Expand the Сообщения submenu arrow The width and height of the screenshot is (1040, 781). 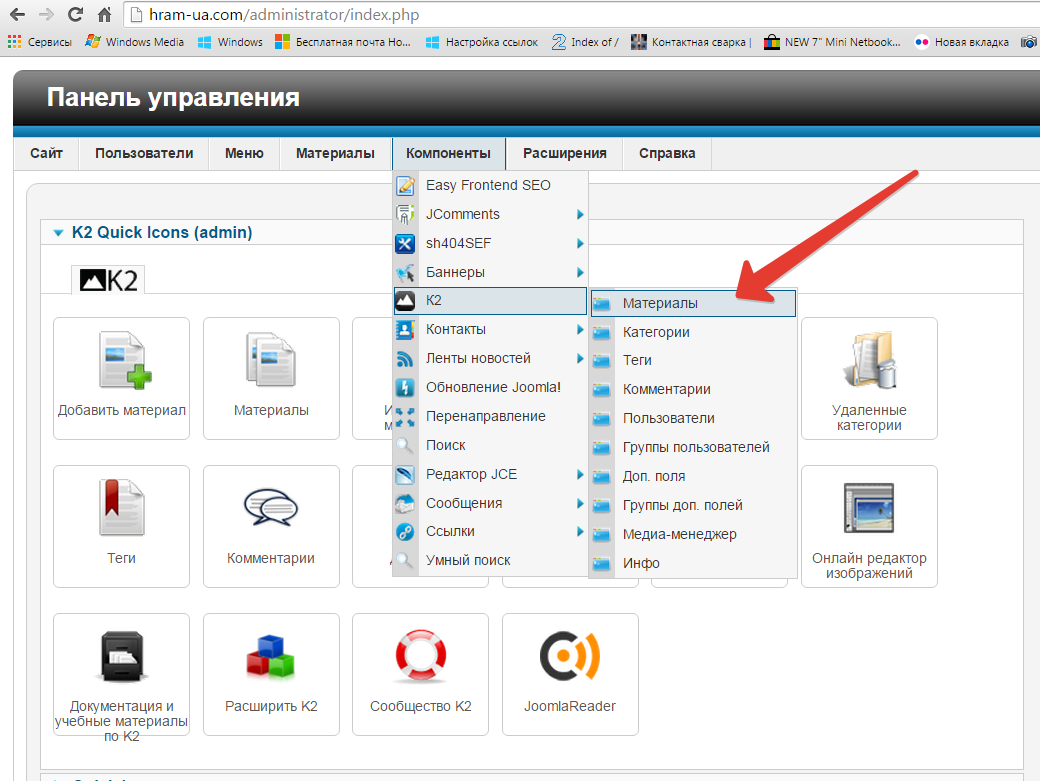(580, 503)
